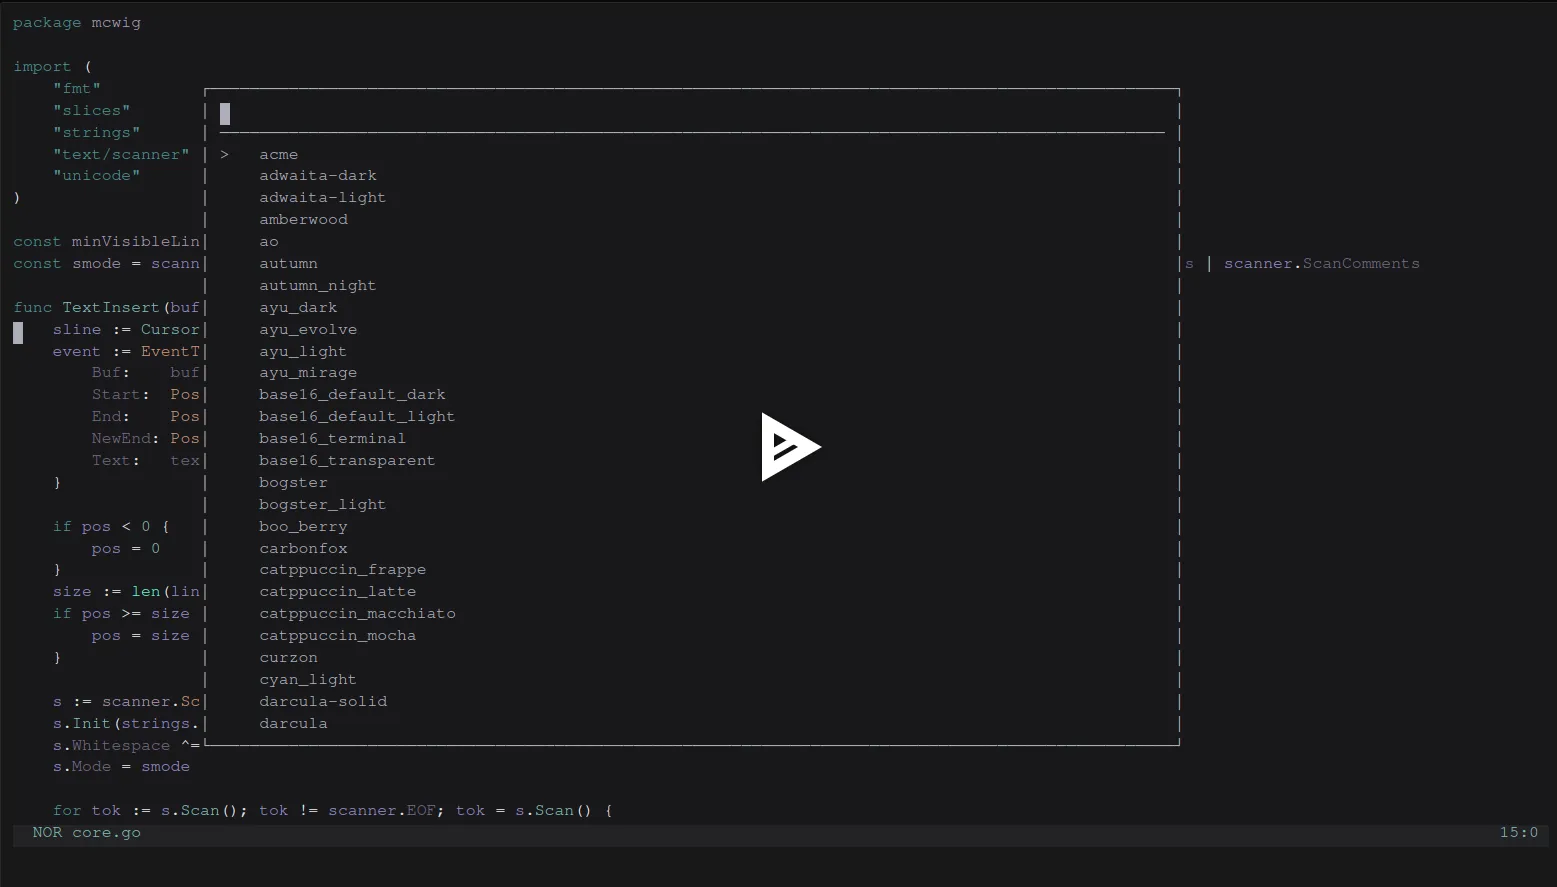This screenshot has height=887, width=1557.
Task: Select the amberwood theme
Action: [x=303, y=219]
